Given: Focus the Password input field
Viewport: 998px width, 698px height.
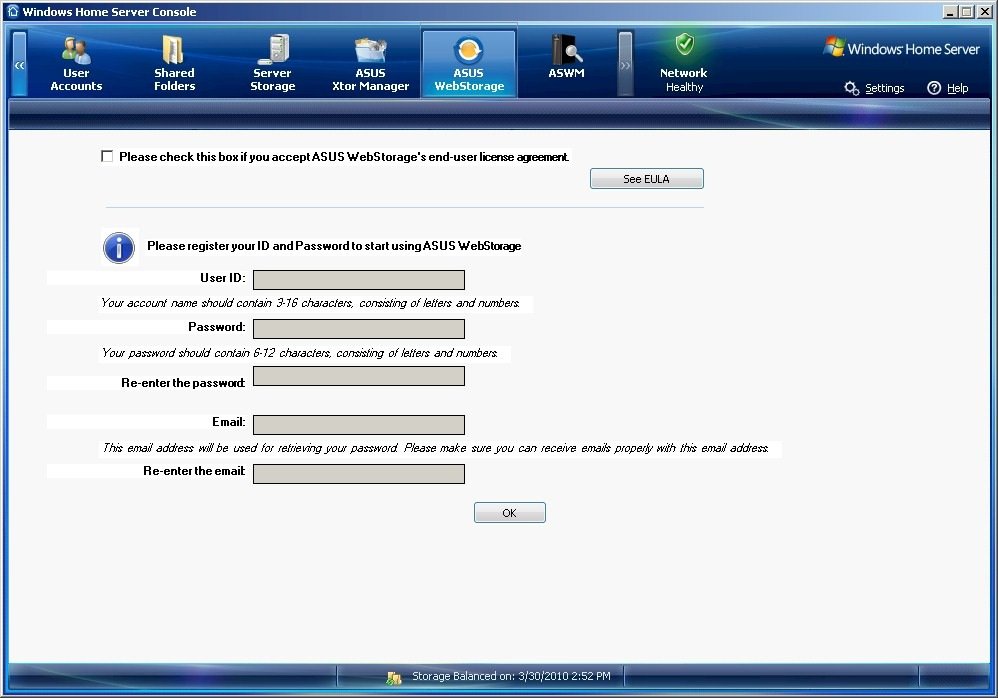Looking at the screenshot, I should pyautogui.click(x=359, y=329).
